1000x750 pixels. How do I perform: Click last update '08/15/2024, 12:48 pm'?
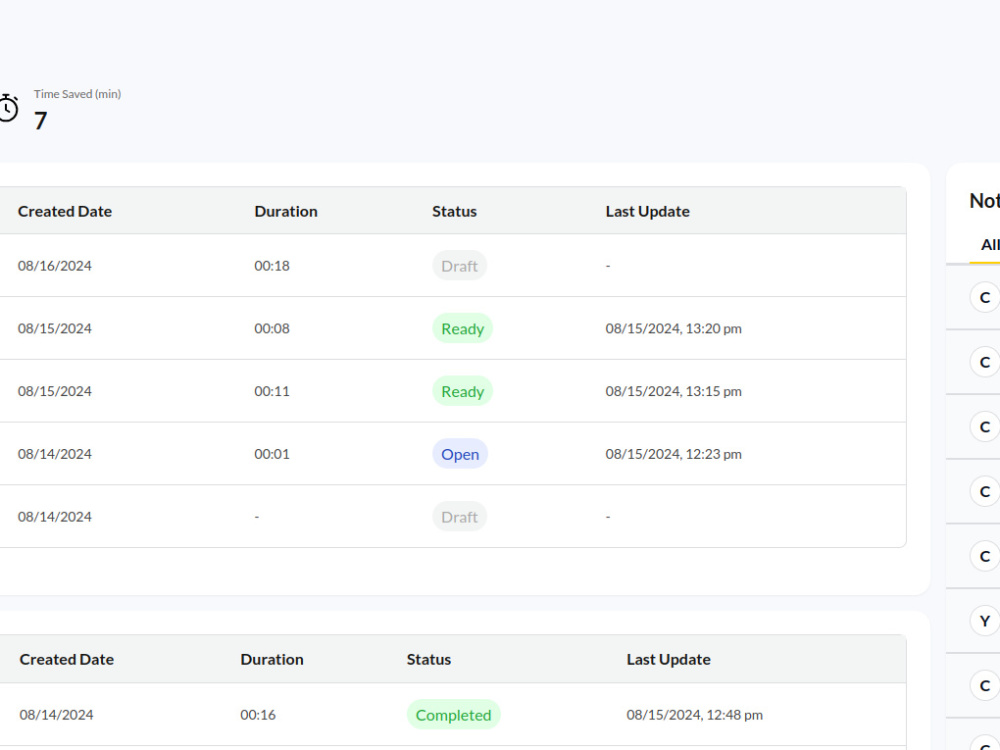pyautogui.click(x=695, y=715)
